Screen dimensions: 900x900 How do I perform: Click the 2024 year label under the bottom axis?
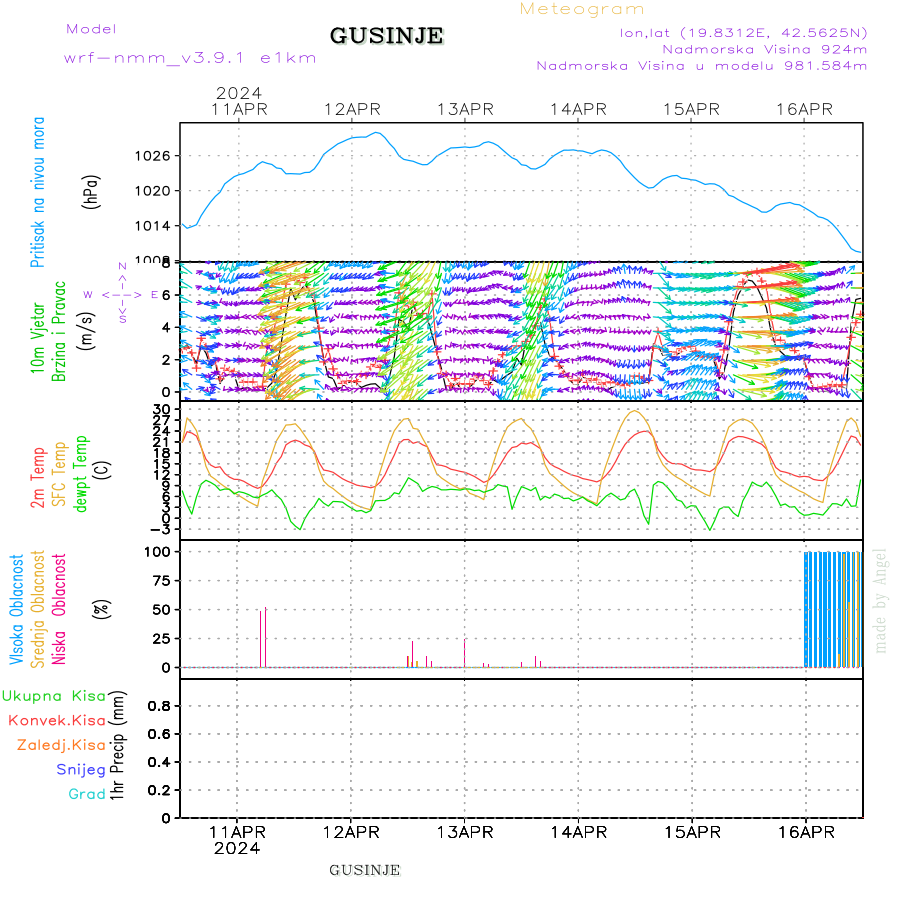click(x=237, y=848)
